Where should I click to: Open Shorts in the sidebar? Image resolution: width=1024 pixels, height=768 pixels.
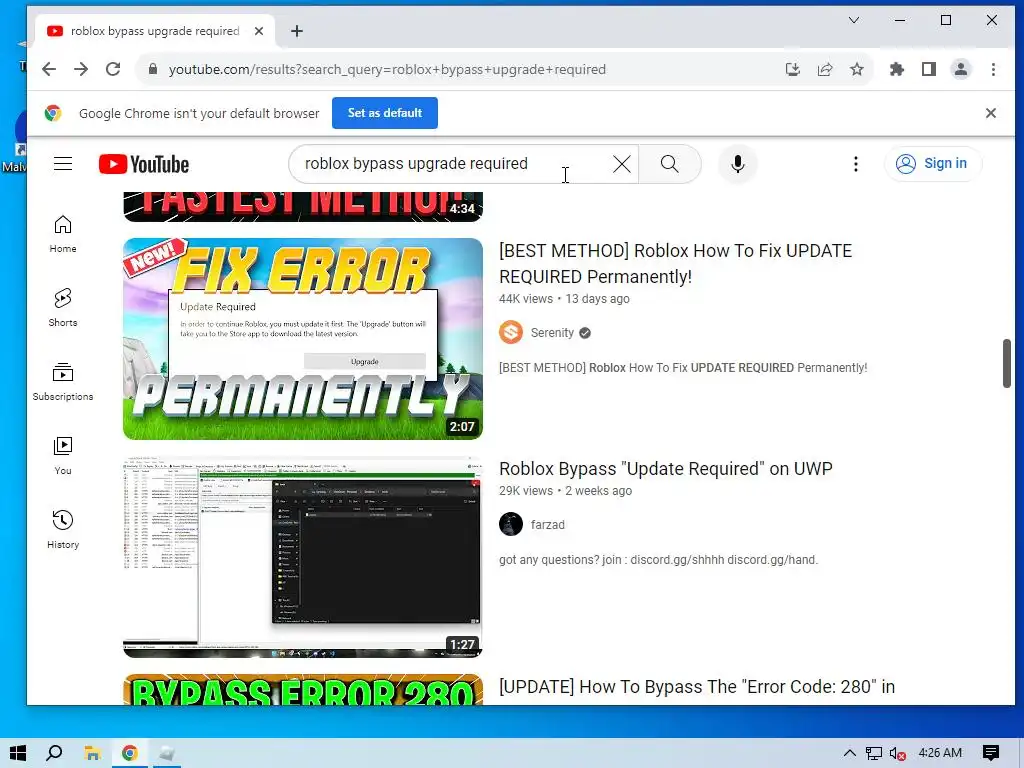point(63,308)
